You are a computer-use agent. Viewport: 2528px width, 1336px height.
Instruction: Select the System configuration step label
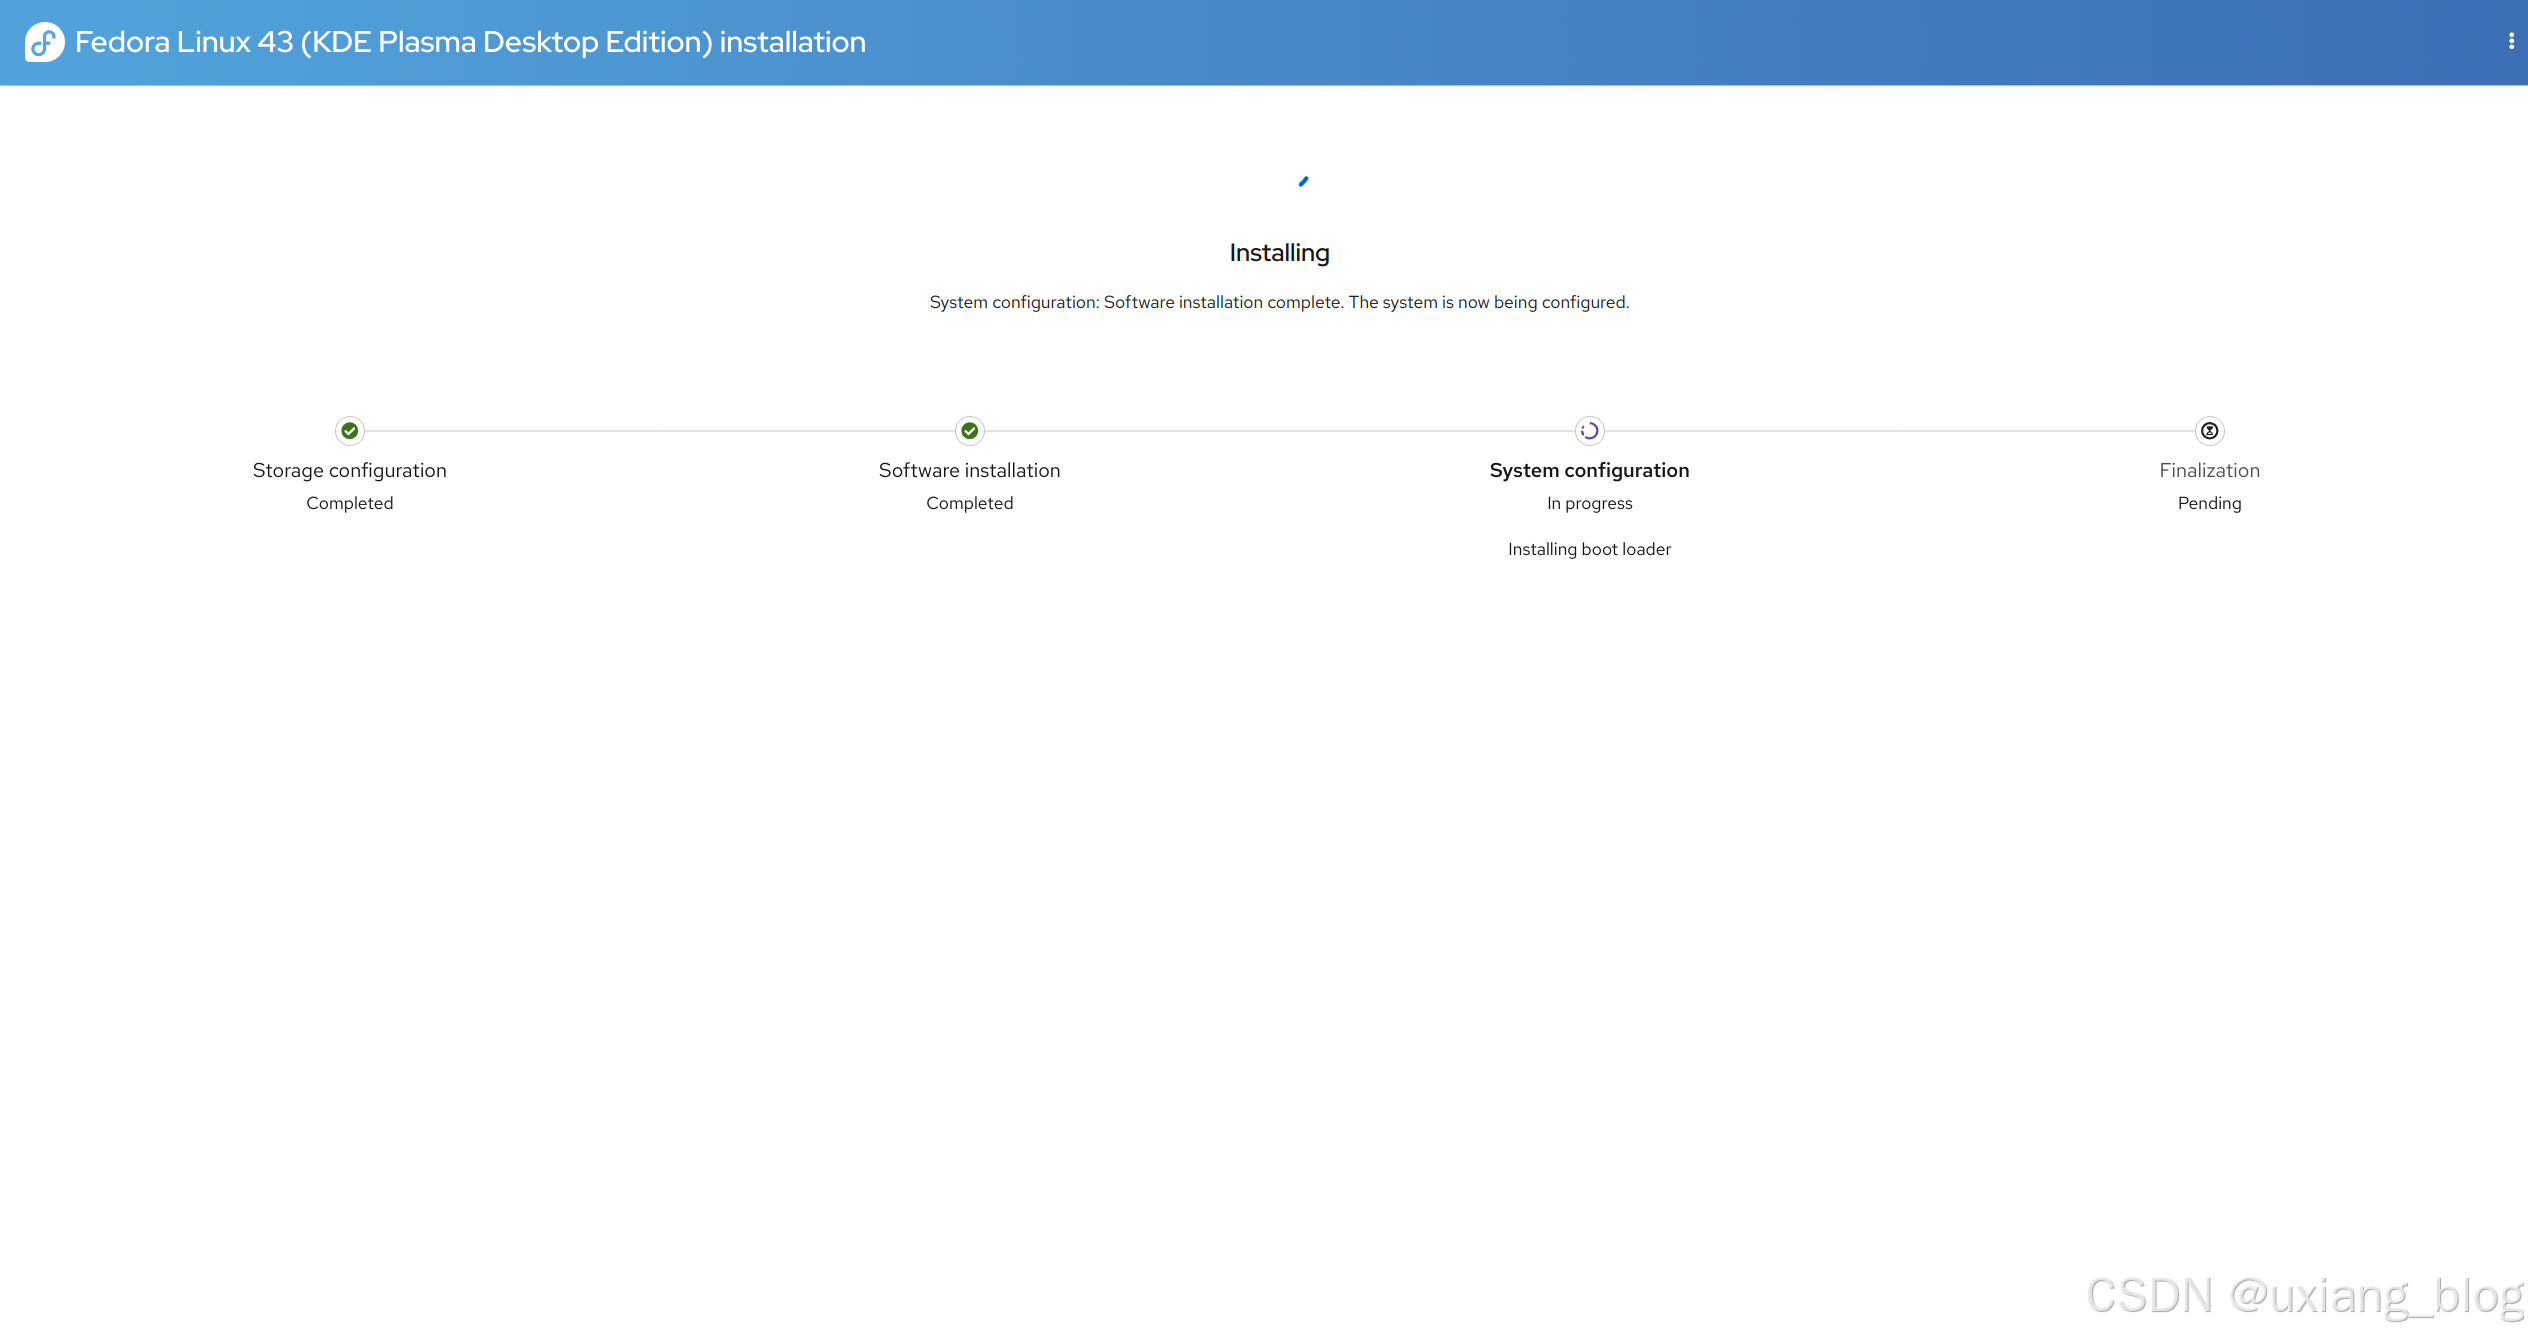[x=1589, y=470]
